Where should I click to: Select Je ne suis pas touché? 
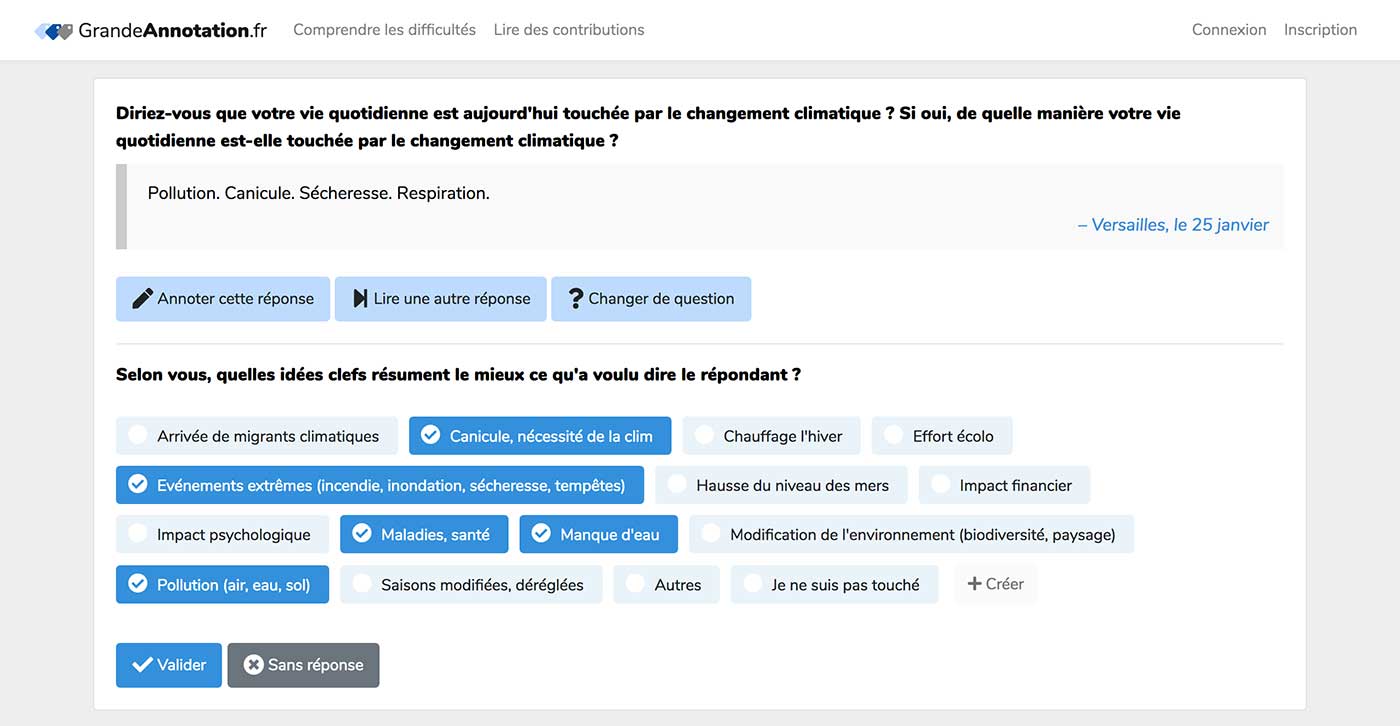click(x=834, y=585)
